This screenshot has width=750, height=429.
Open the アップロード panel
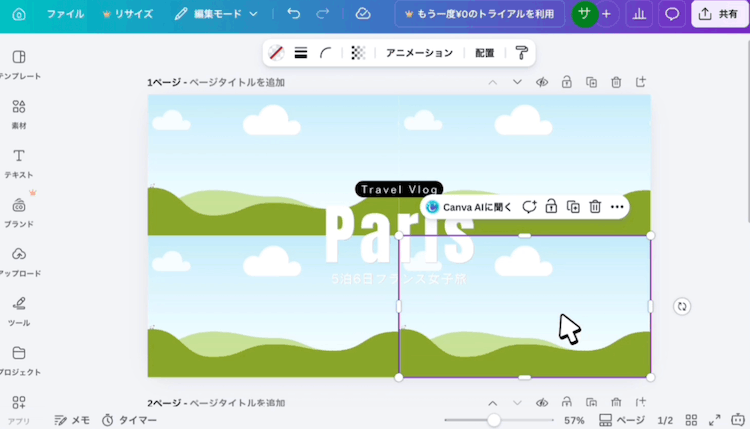[19, 262]
